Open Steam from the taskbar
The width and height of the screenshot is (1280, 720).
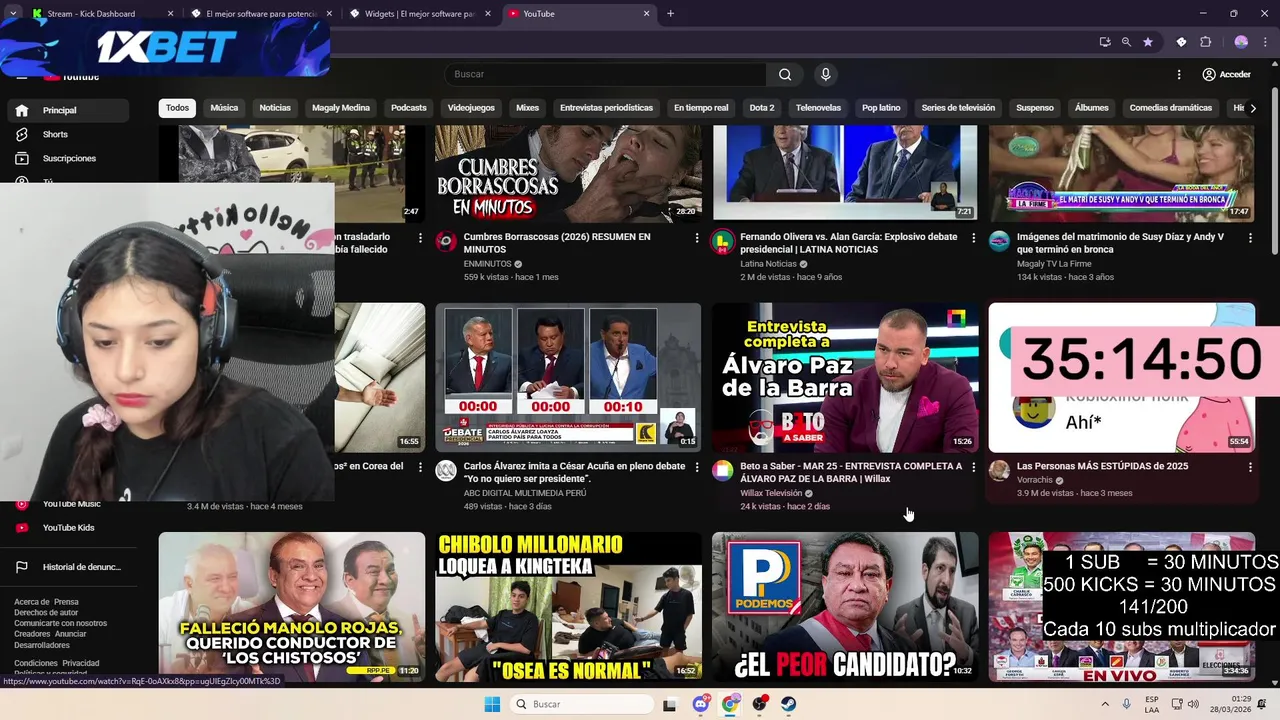(x=789, y=704)
